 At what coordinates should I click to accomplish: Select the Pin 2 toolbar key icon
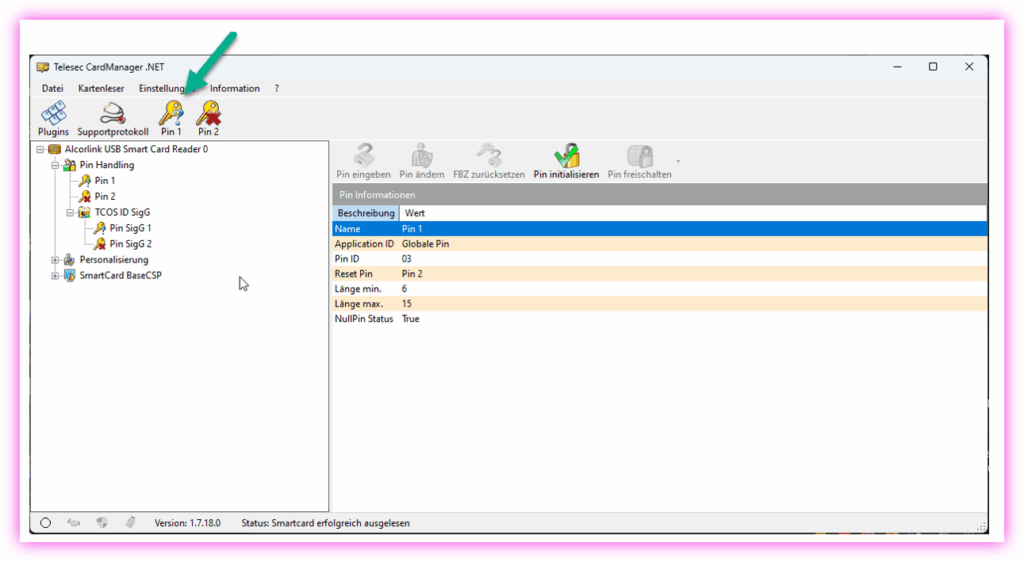208,113
